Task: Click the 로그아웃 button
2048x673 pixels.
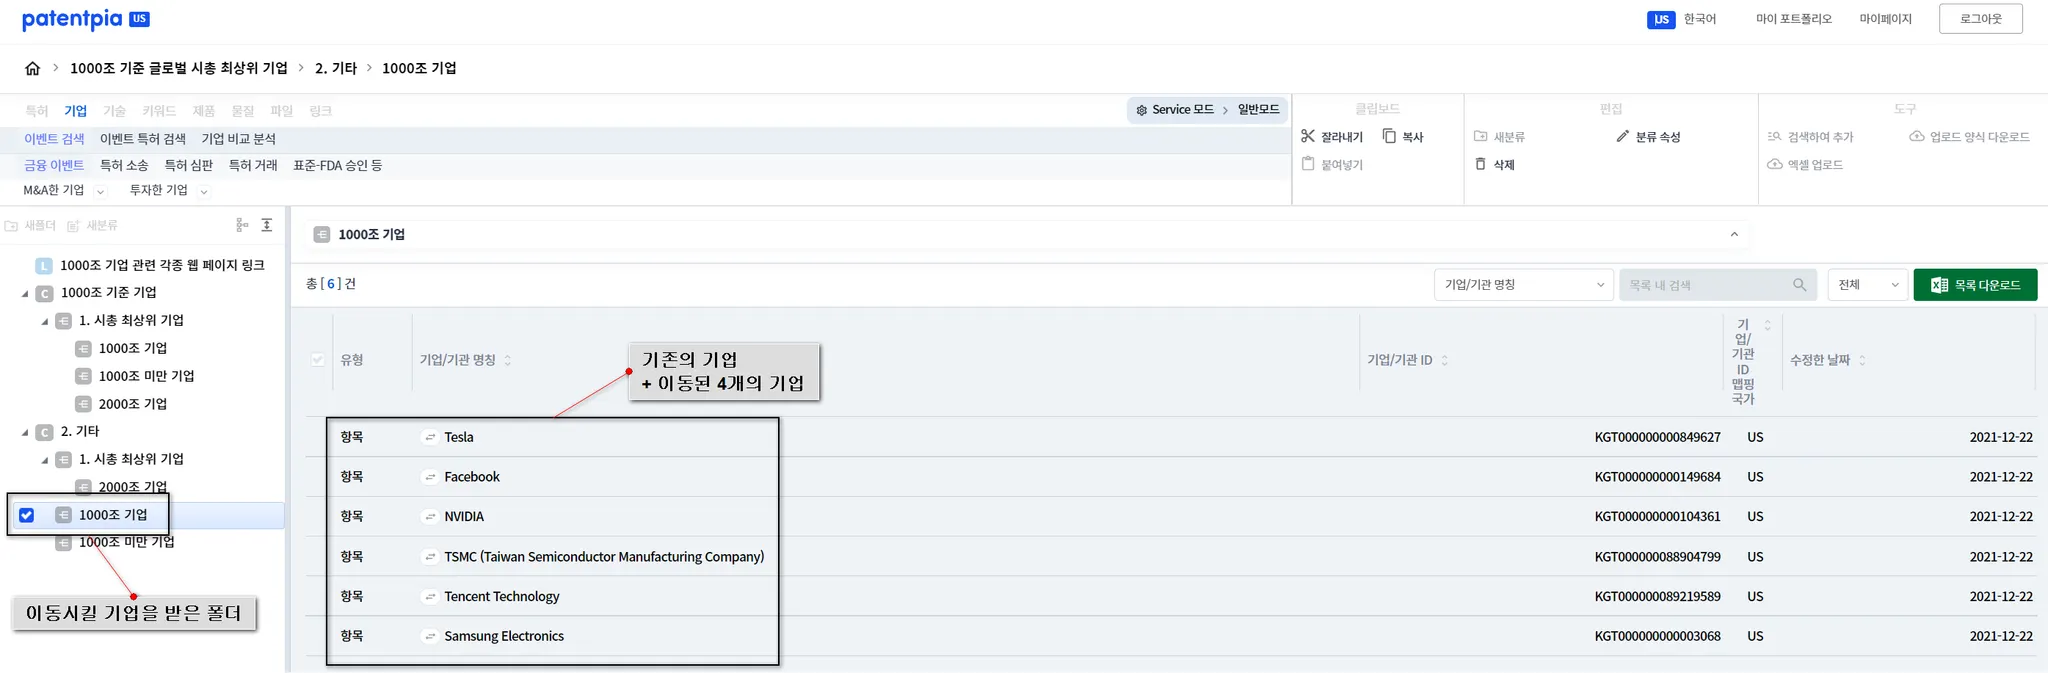Action: tap(1980, 19)
